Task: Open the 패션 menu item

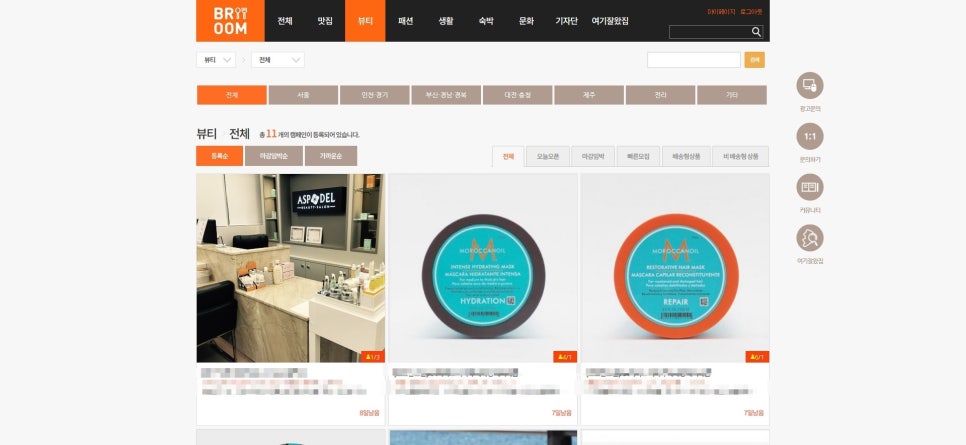Action: tap(405, 21)
